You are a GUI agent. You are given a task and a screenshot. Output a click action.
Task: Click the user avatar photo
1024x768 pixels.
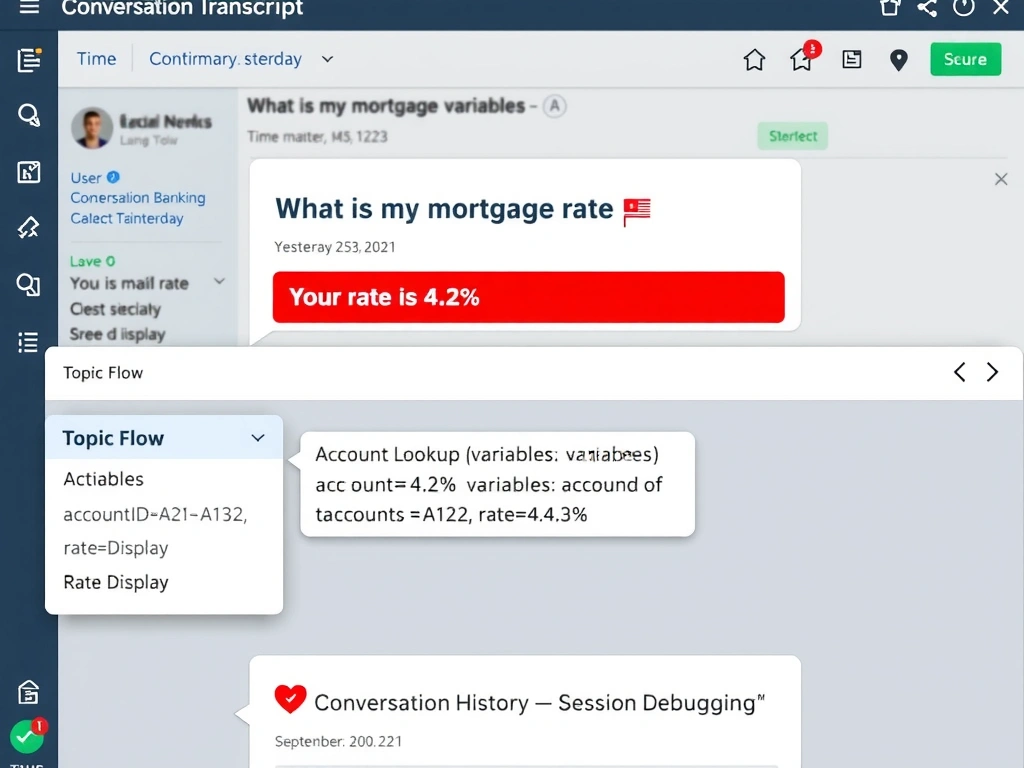coord(91,128)
